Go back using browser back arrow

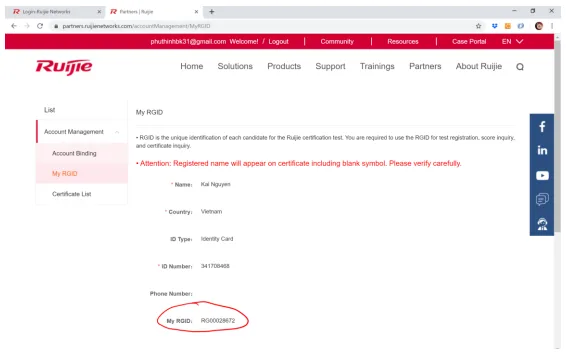pos(14,26)
